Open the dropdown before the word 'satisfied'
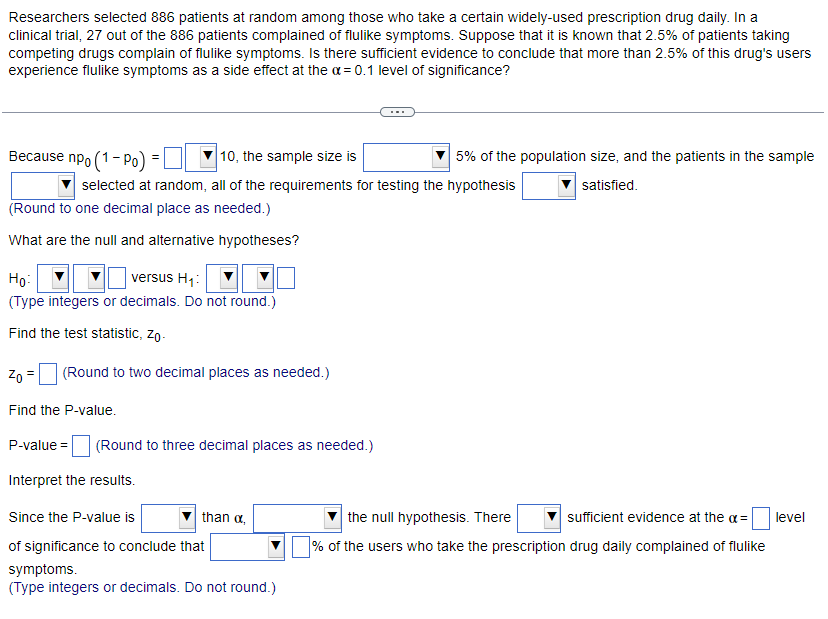Image resolution: width=828 pixels, height=619 pixels. tap(548, 185)
